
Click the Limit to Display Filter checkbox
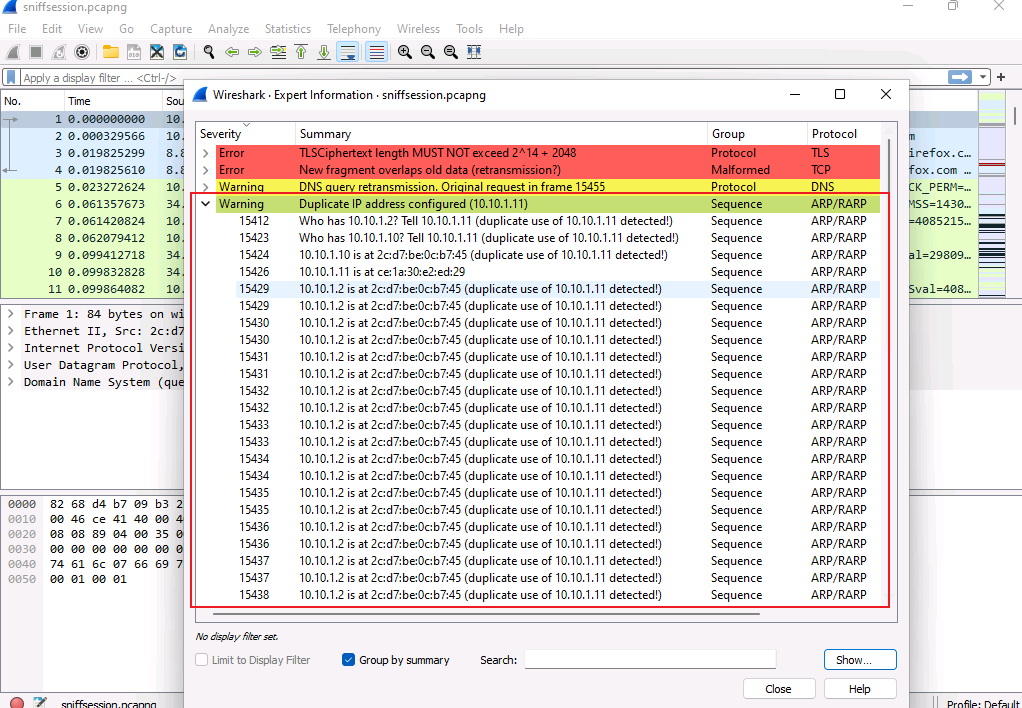(x=203, y=660)
